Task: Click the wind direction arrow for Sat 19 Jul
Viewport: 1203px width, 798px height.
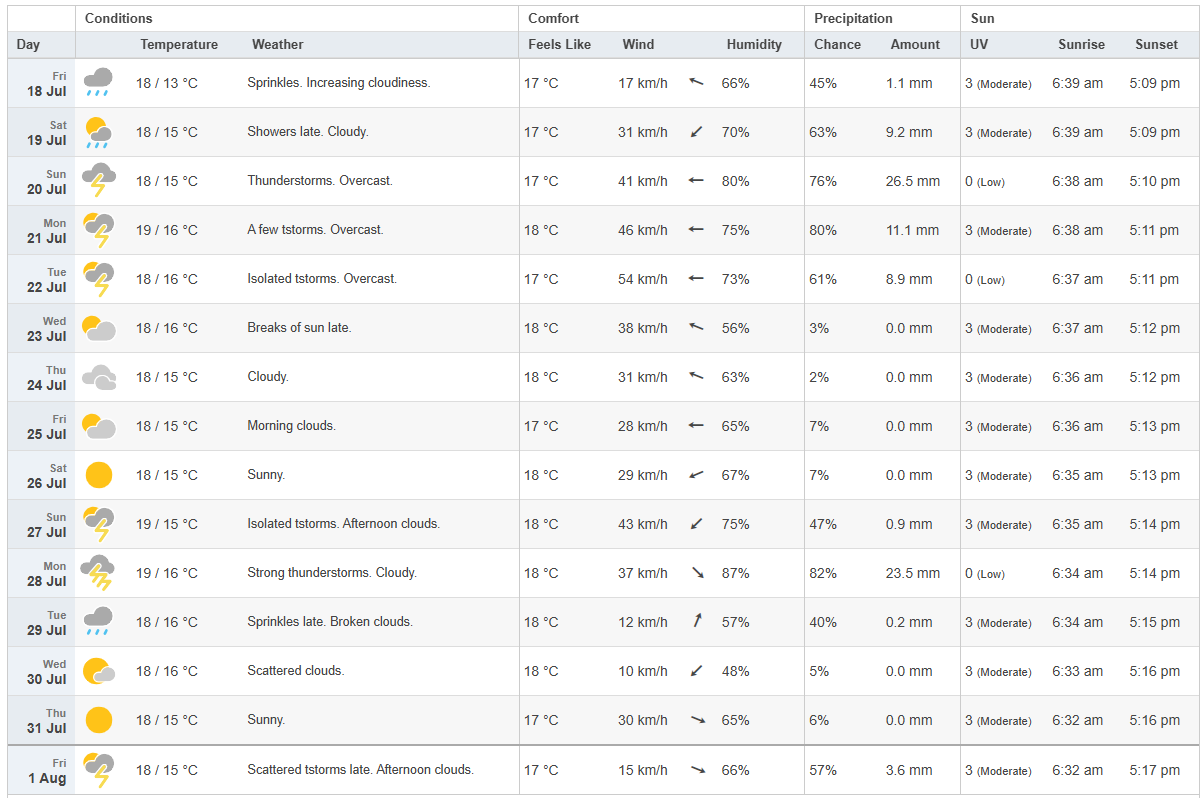Action: click(x=697, y=132)
